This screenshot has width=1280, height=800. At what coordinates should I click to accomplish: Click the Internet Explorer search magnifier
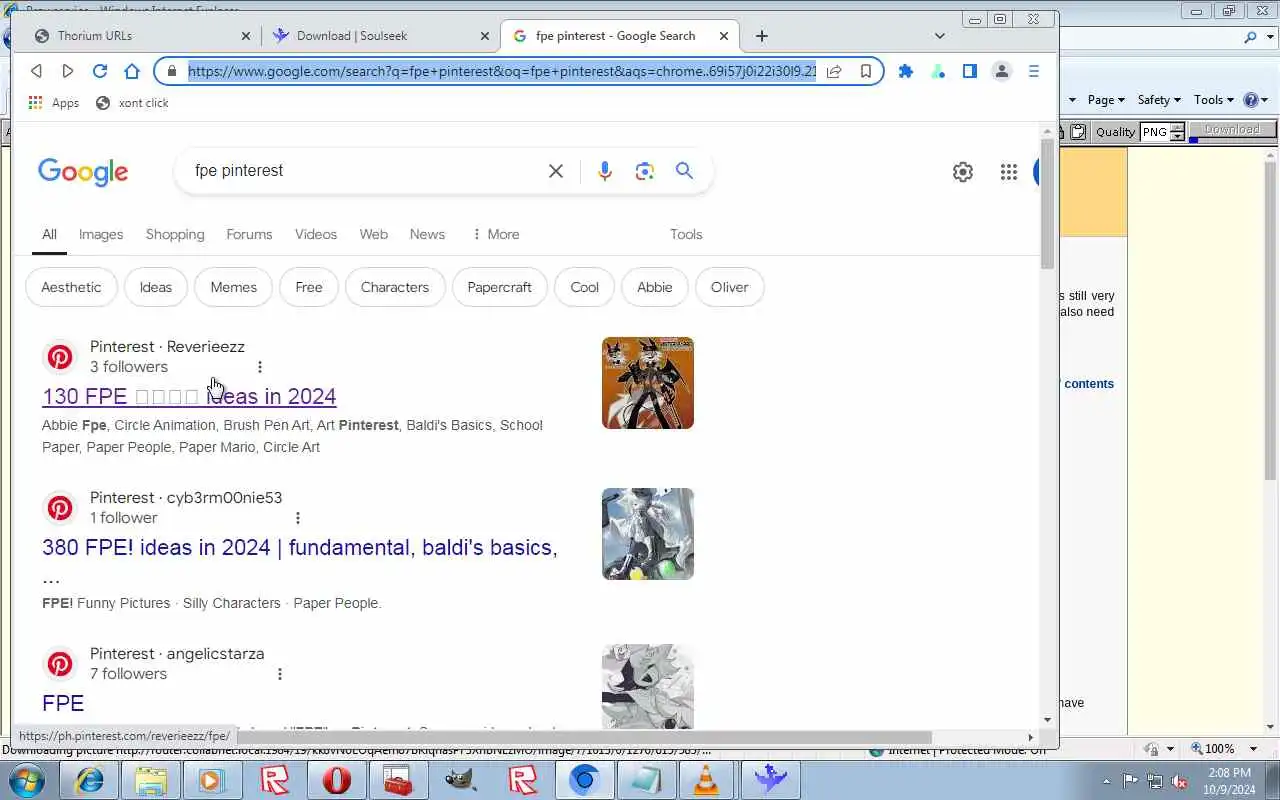click(x=1250, y=37)
